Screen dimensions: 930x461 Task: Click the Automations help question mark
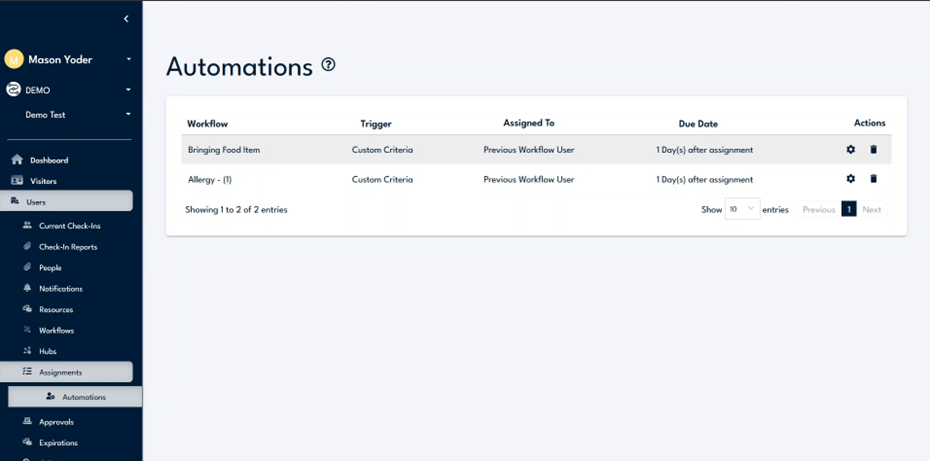point(328,66)
